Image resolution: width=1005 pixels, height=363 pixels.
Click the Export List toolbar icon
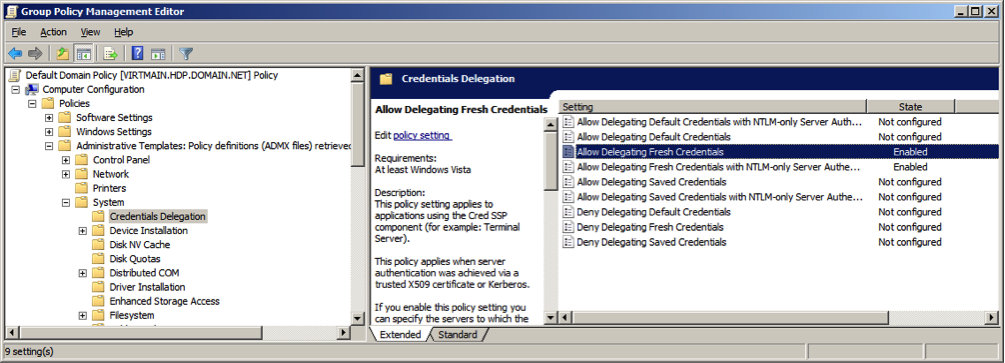click(110, 53)
